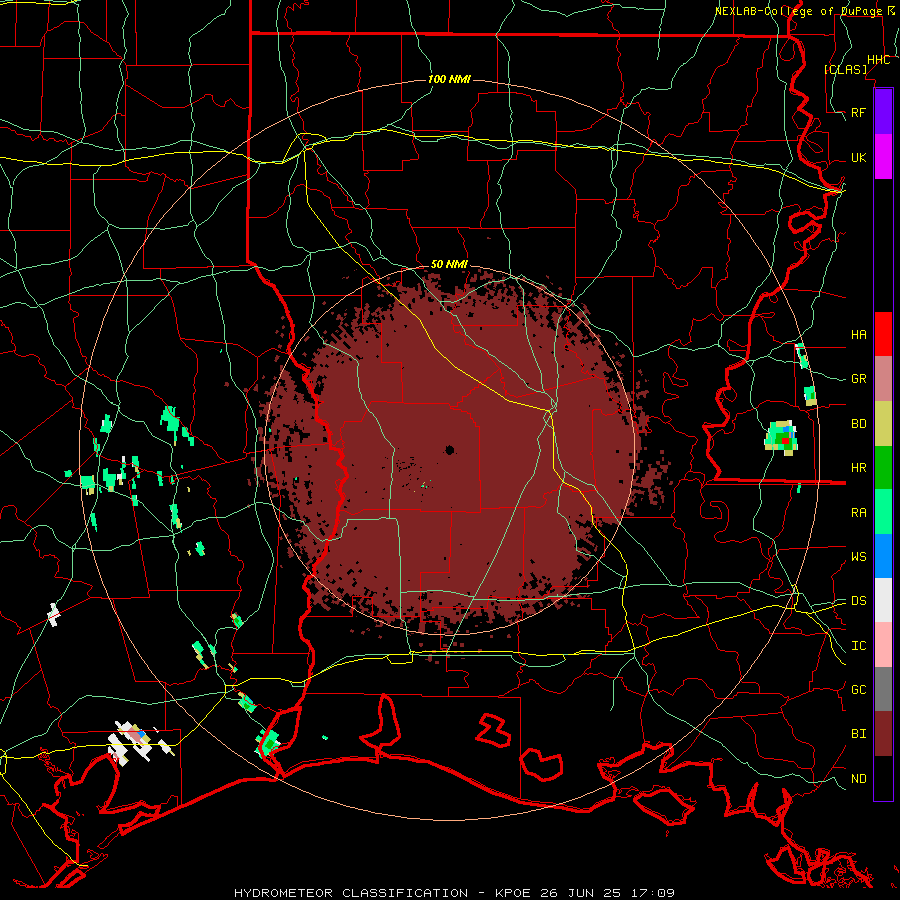Click the 50 NMI range ring label

(x=449, y=264)
